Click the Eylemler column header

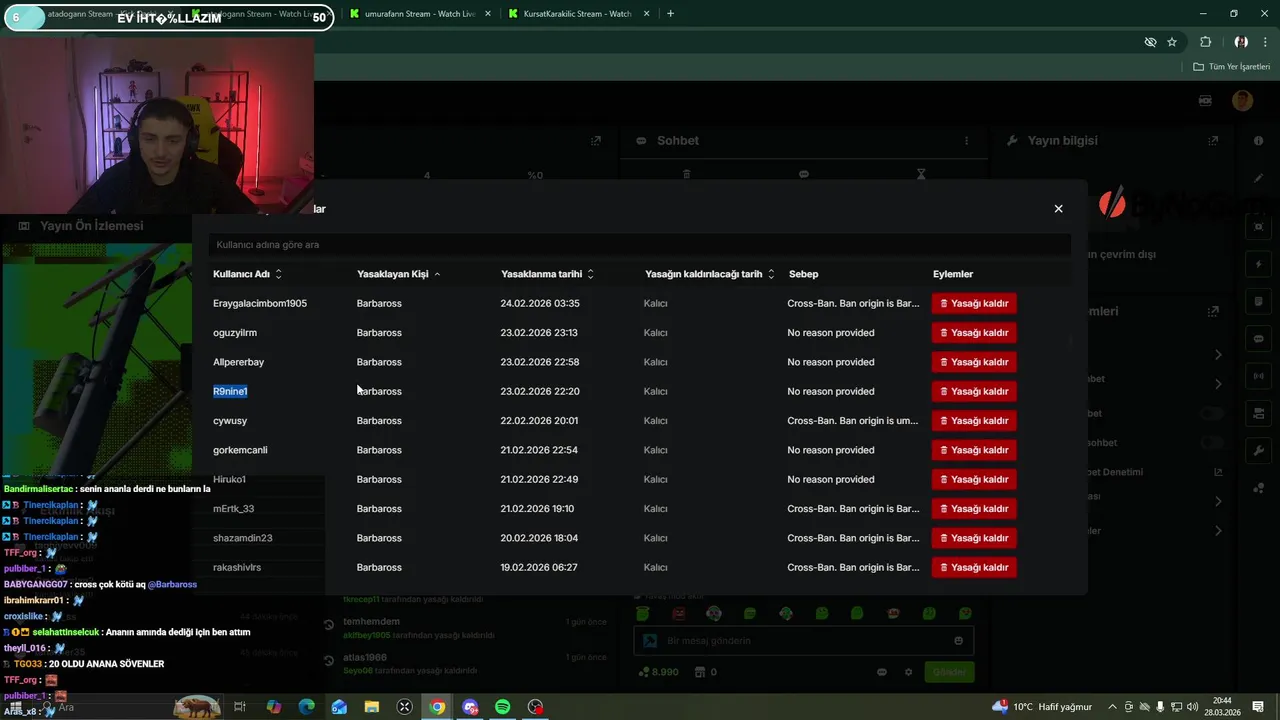[x=953, y=274]
